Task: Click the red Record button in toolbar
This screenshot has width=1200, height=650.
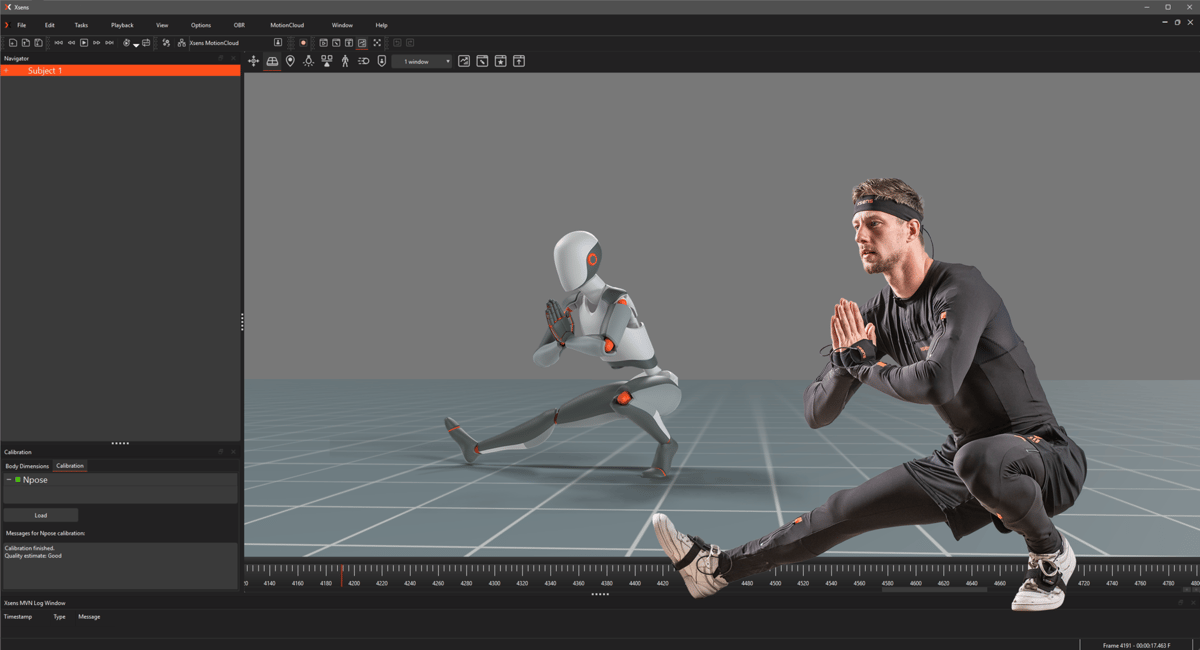Action: (303, 43)
